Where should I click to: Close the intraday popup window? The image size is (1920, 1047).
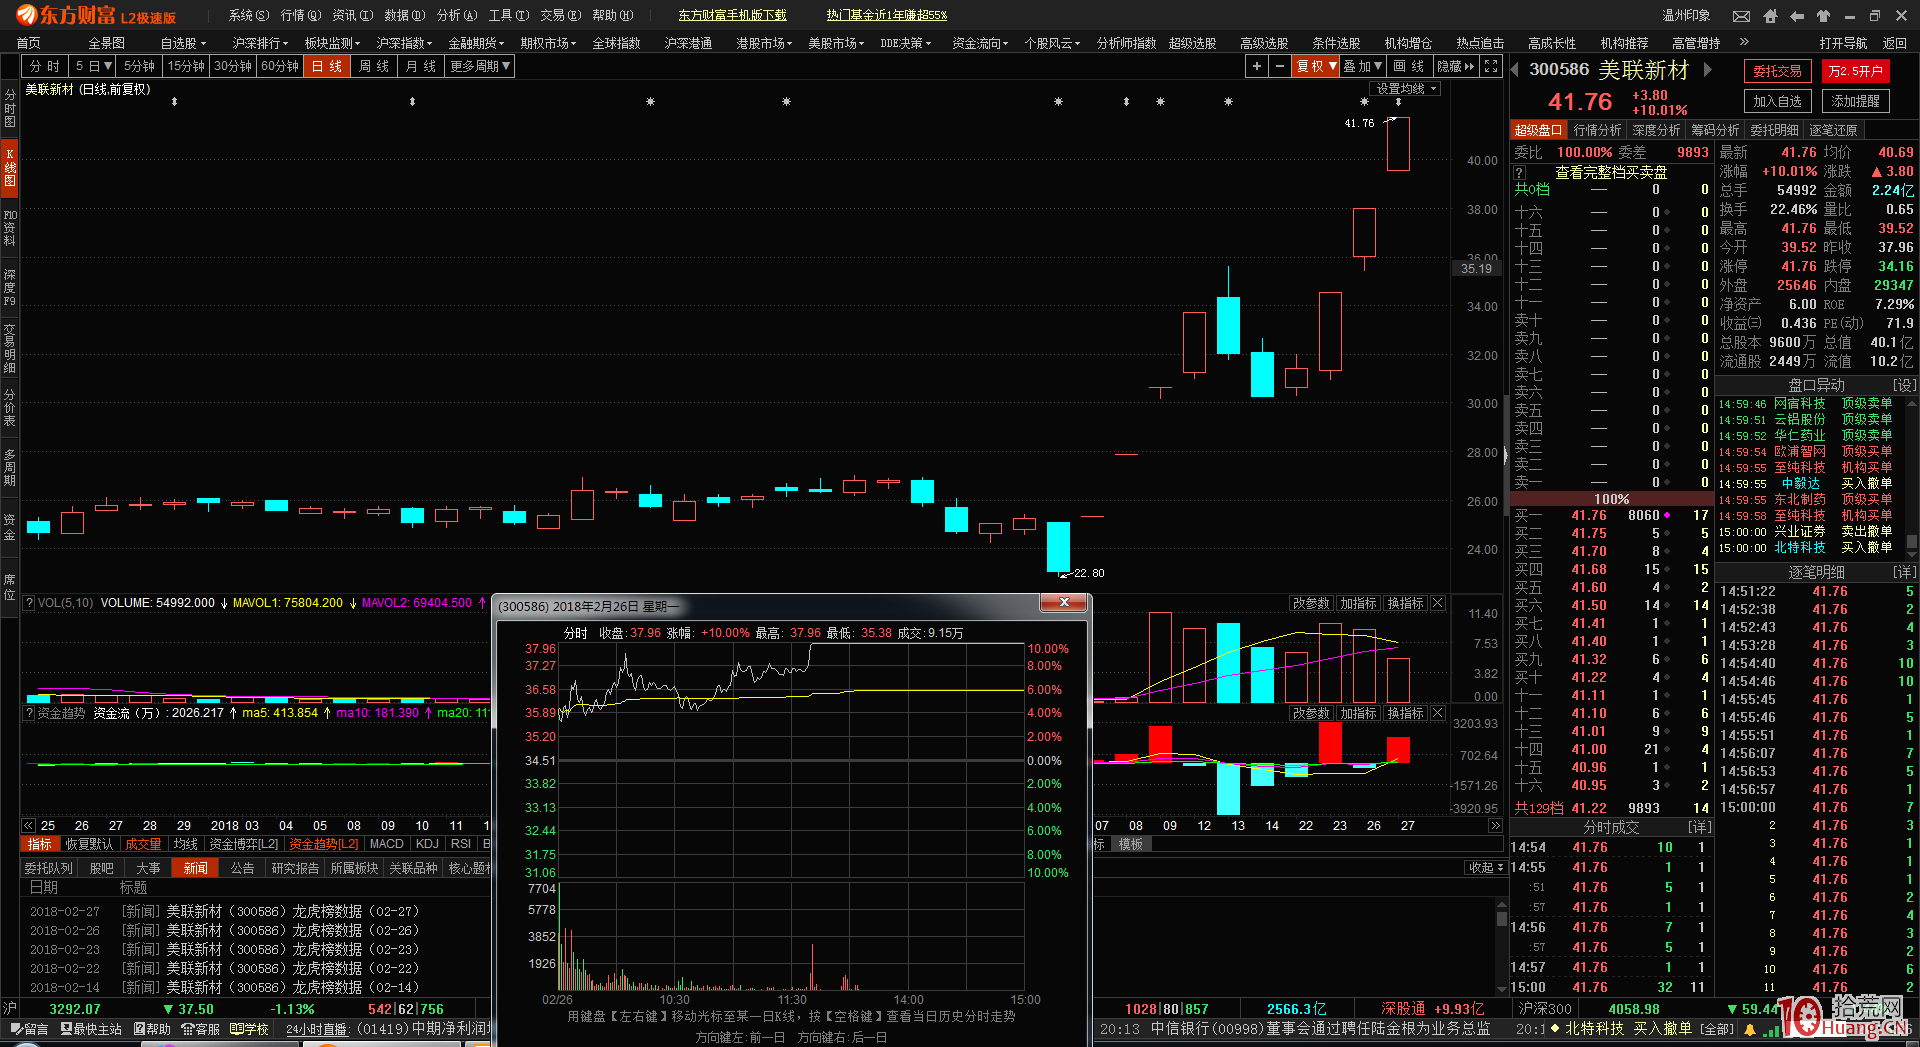[x=1064, y=602]
